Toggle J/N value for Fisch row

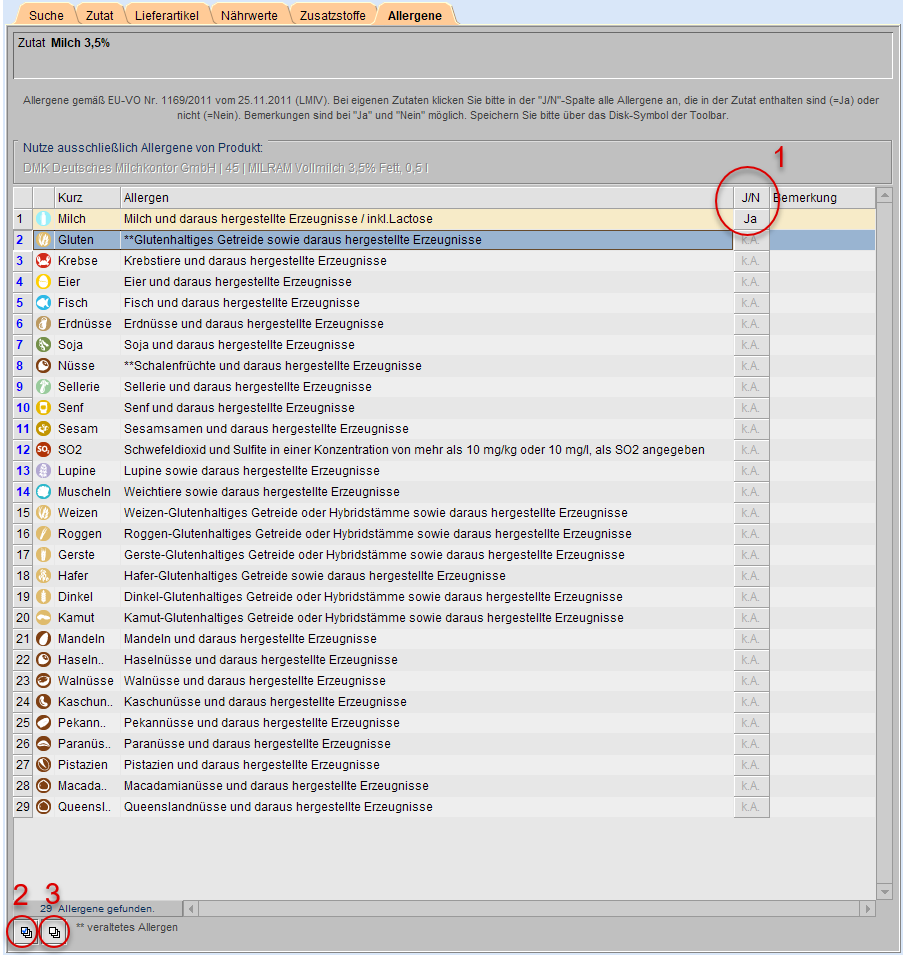pos(751,303)
